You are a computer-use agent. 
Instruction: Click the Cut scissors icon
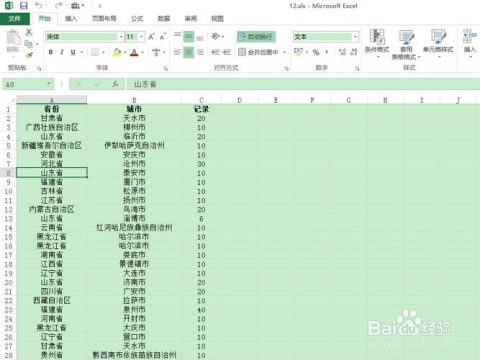[x=29, y=32]
